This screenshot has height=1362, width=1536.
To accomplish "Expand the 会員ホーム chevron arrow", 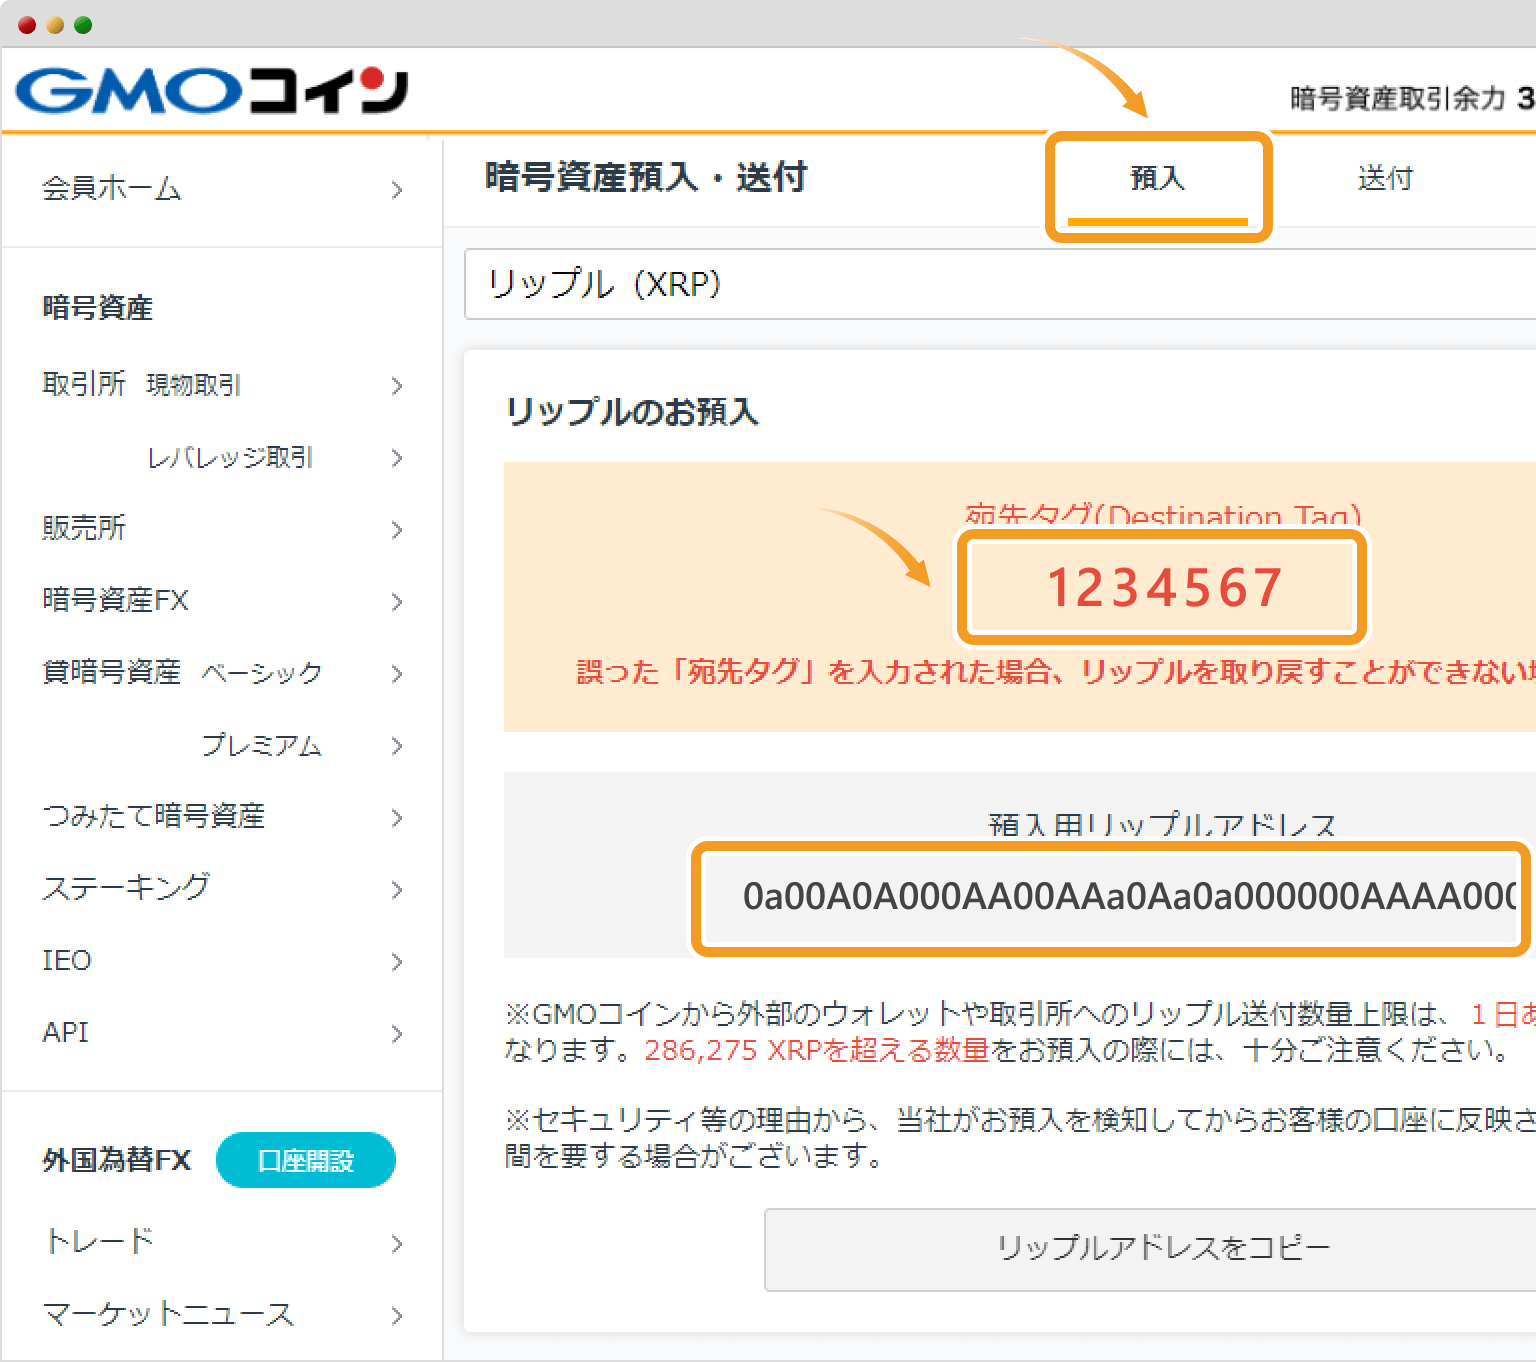I will [x=397, y=190].
